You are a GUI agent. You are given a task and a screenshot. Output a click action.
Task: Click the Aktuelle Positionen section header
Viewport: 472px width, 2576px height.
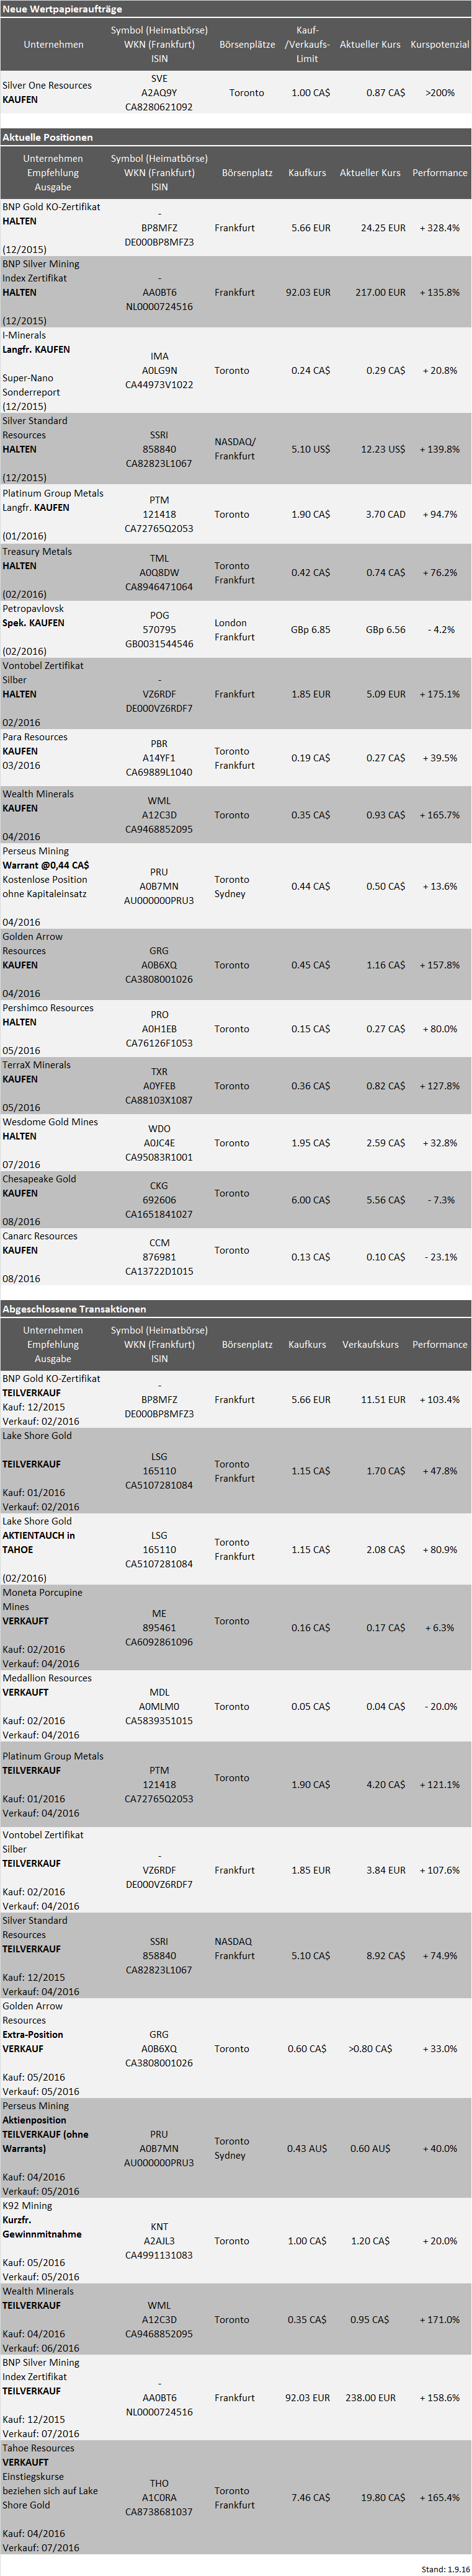[48, 137]
